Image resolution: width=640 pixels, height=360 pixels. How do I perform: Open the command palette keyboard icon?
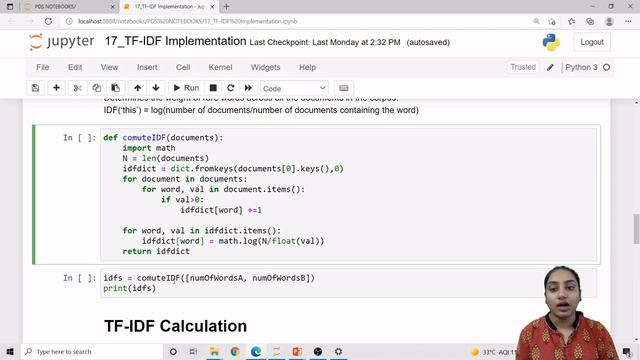[x=344, y=88]
